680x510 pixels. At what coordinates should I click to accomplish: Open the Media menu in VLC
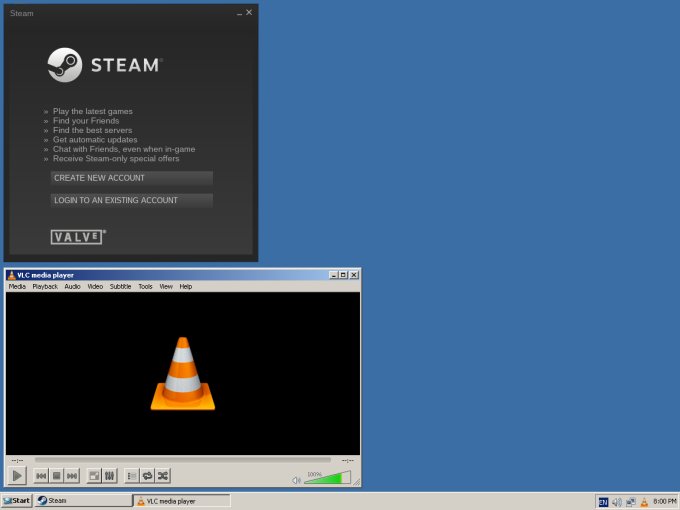pyautogui.click(x=17, y=287)
